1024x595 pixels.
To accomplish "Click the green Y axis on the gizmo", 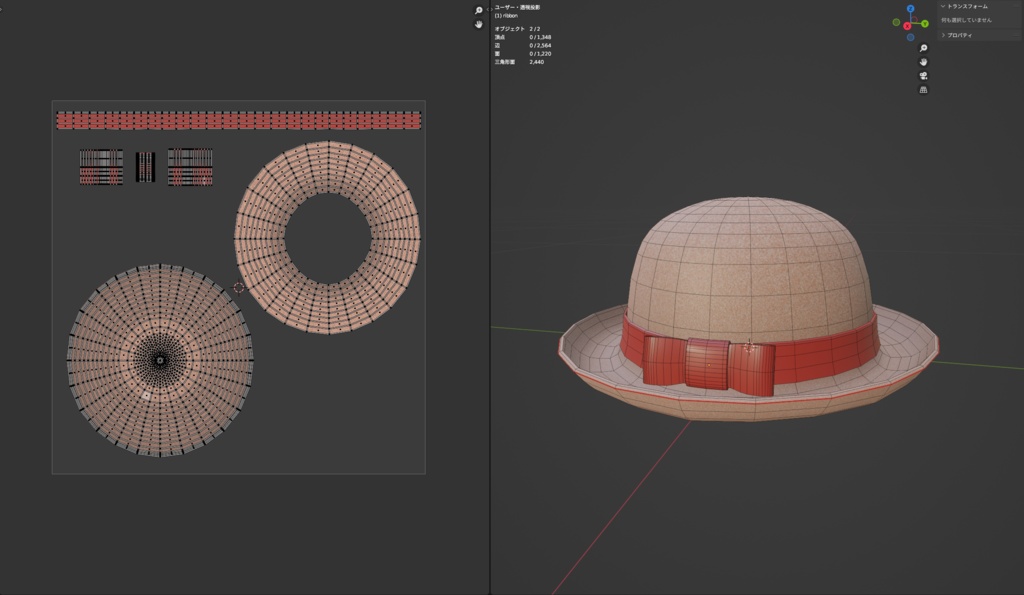I will (925, 22).
